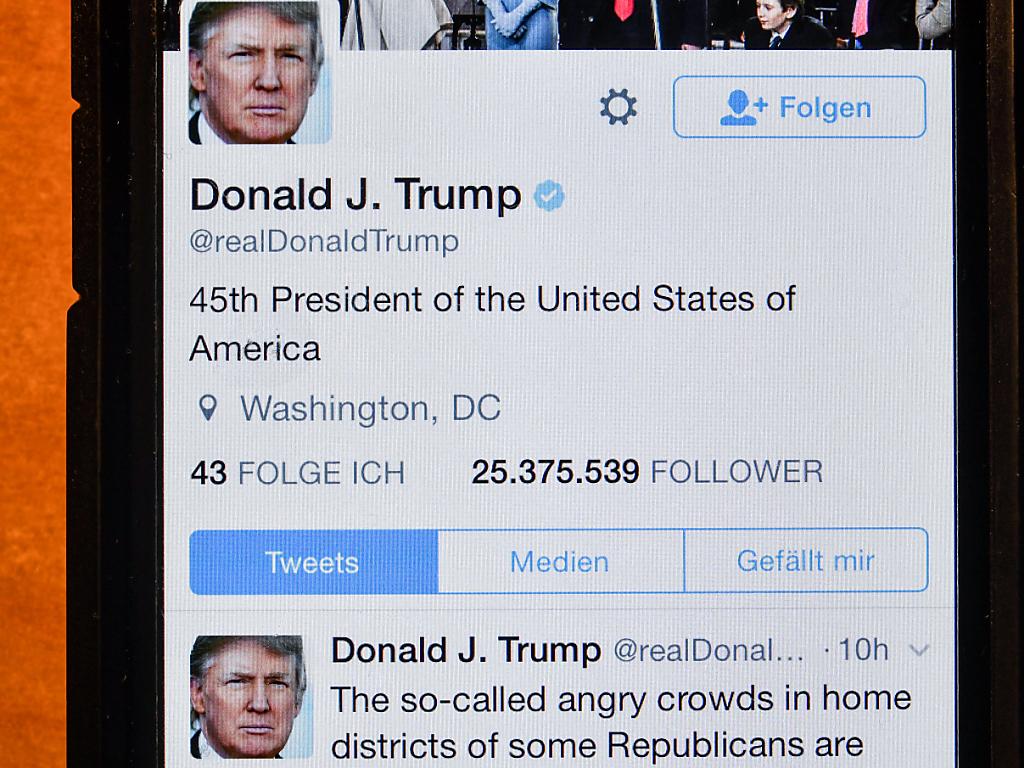1024x768 pixels.
Task: Open the Gefällt mir tab
Action: point(806,560)
